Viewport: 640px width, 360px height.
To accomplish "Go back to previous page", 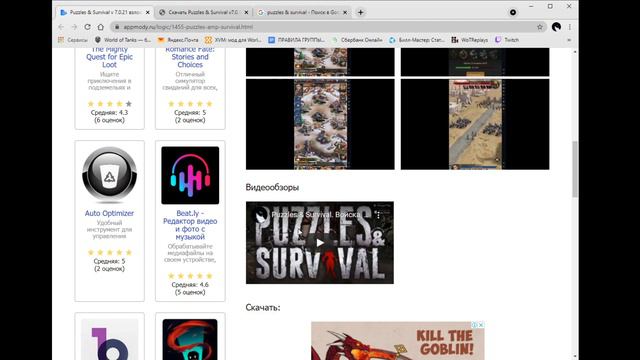I will [61, 27].
